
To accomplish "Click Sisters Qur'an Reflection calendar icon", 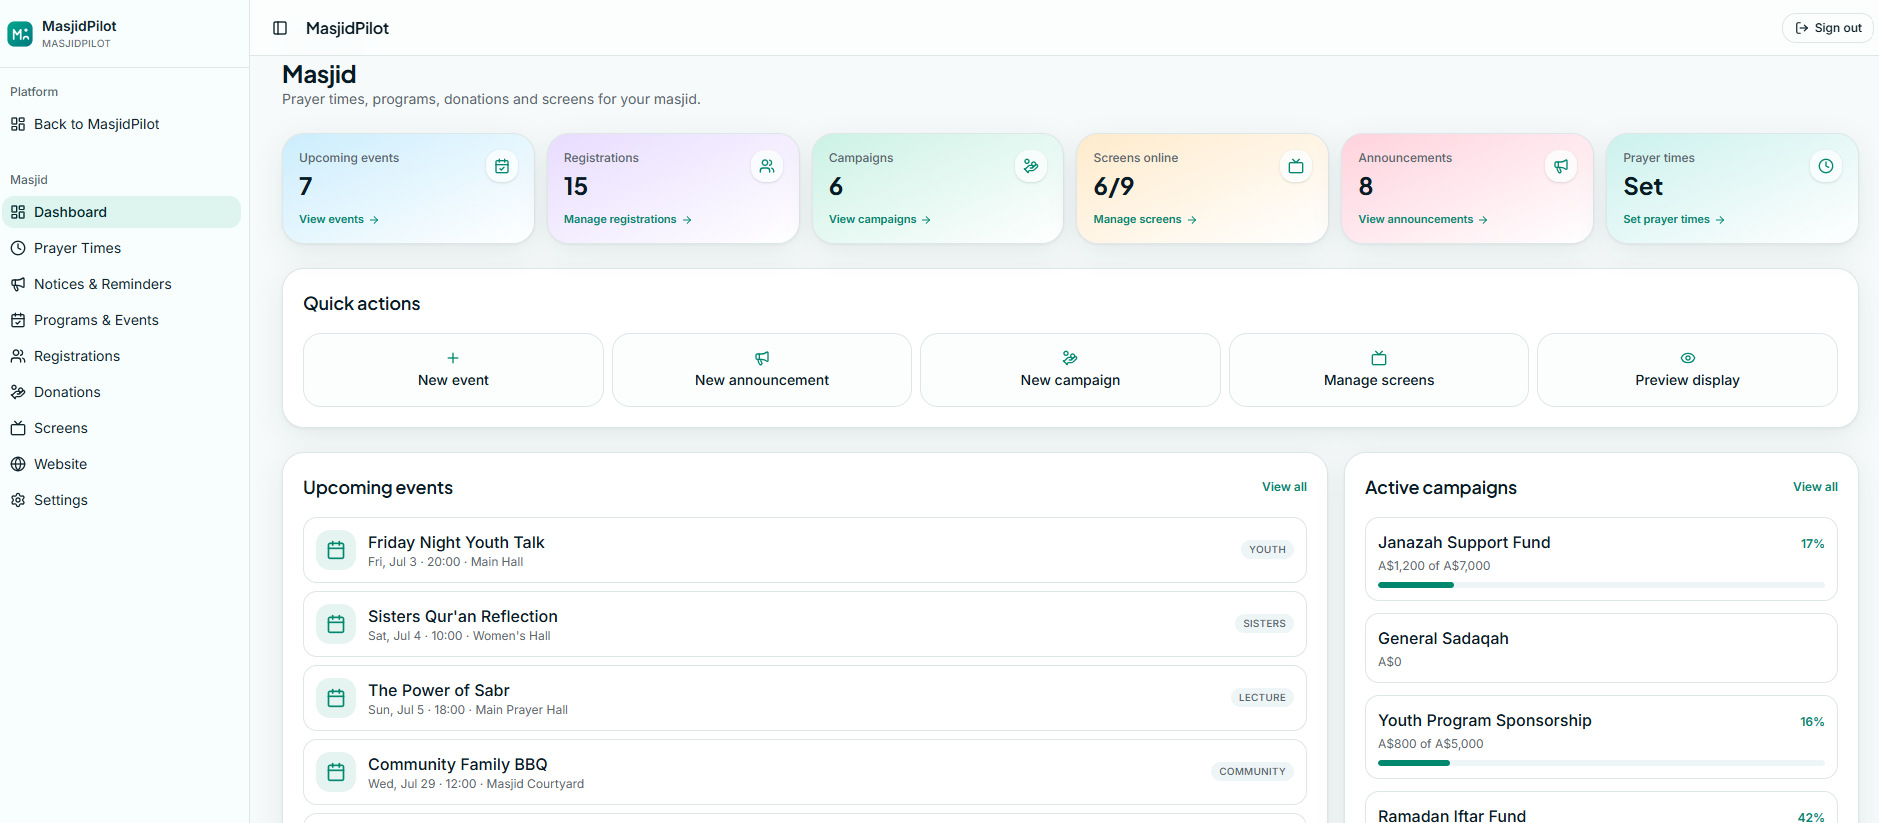I will (336, 624).
